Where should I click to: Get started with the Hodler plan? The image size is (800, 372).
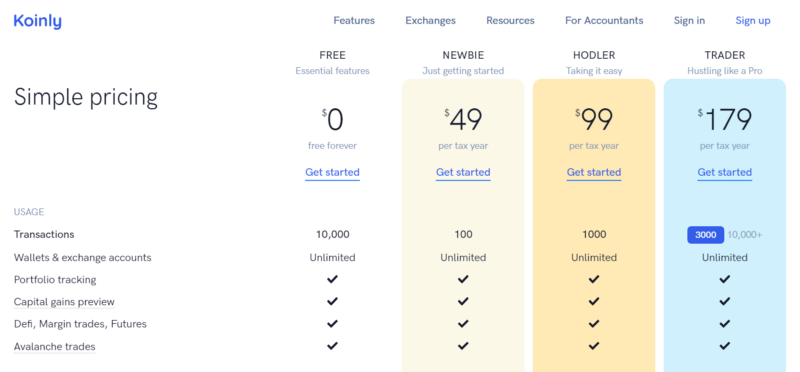coord(594,172)
